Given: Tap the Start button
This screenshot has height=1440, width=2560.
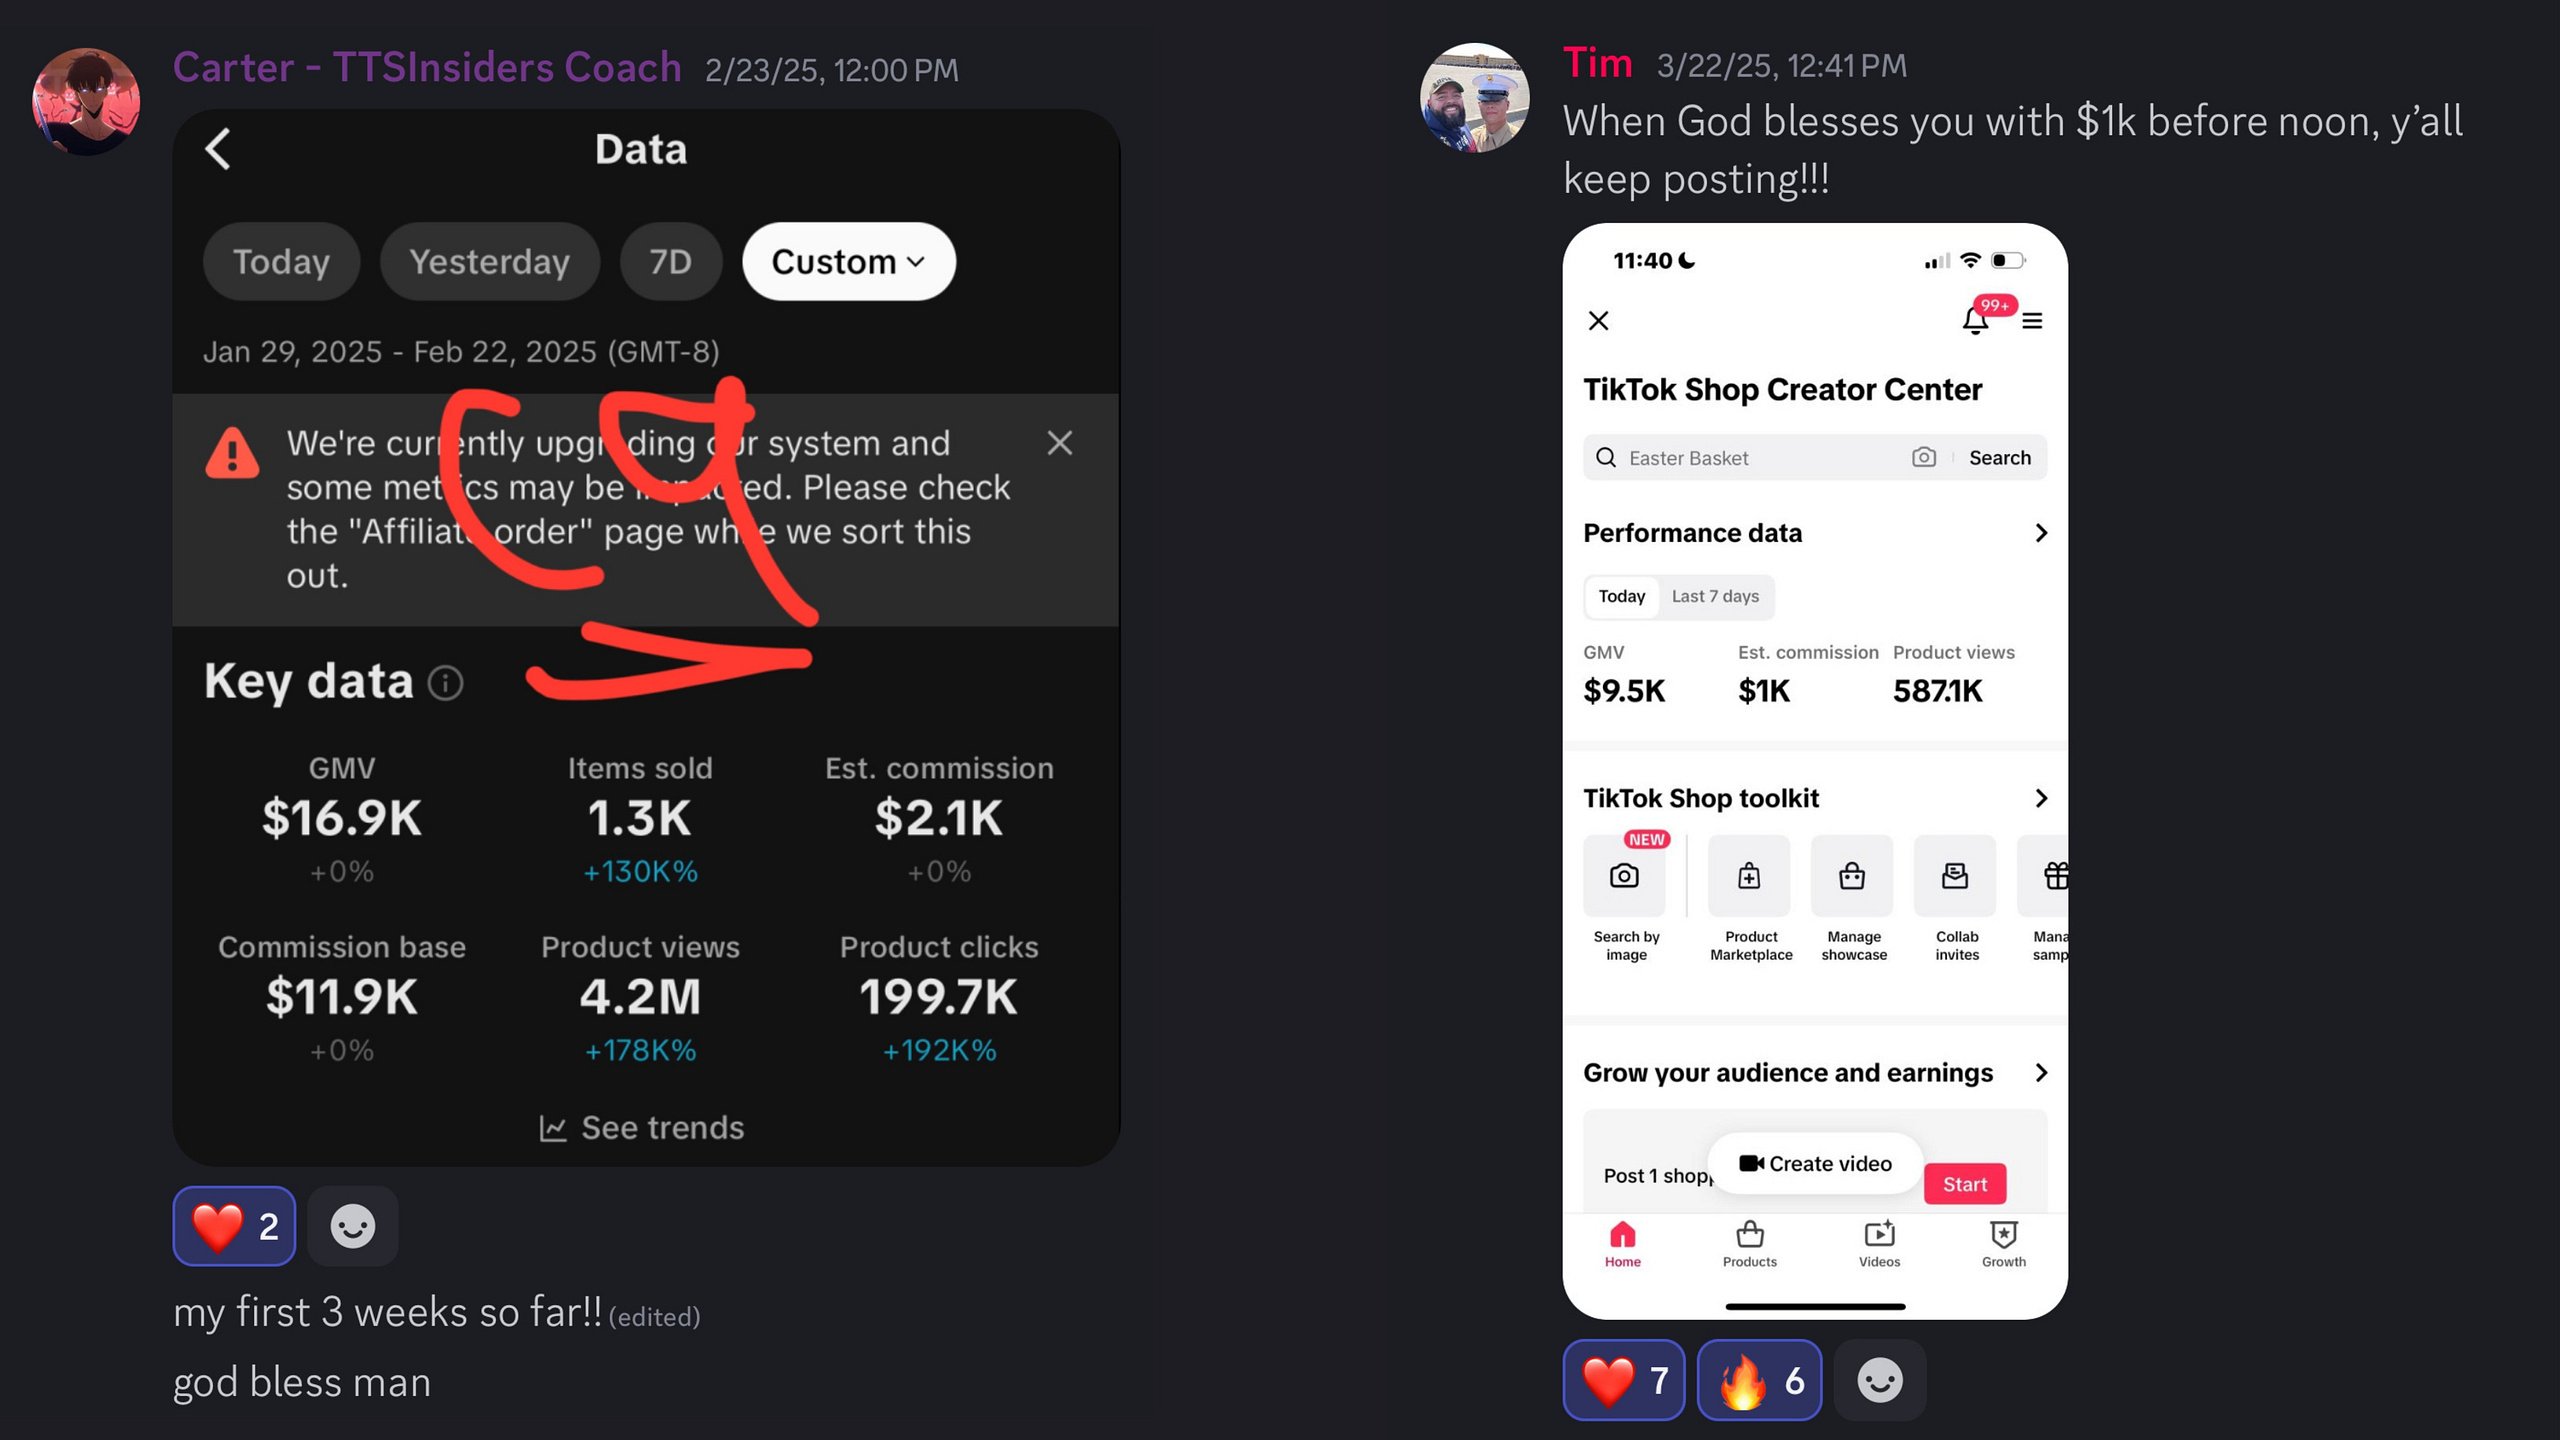Looking at the screenshot, I should click(1965, 1184).
